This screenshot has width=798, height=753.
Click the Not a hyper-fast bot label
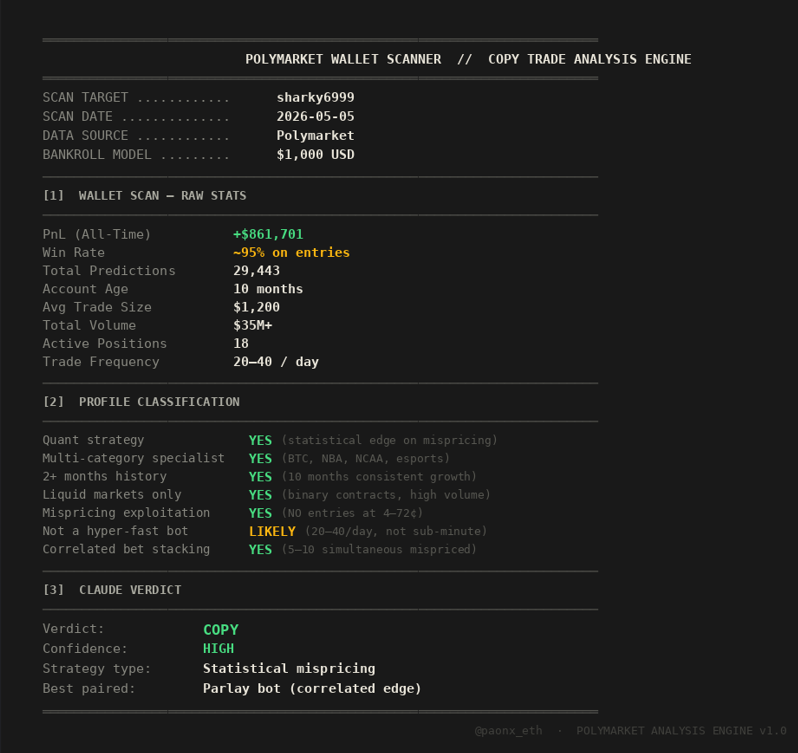pyautogui.click(x=115, y=531)
